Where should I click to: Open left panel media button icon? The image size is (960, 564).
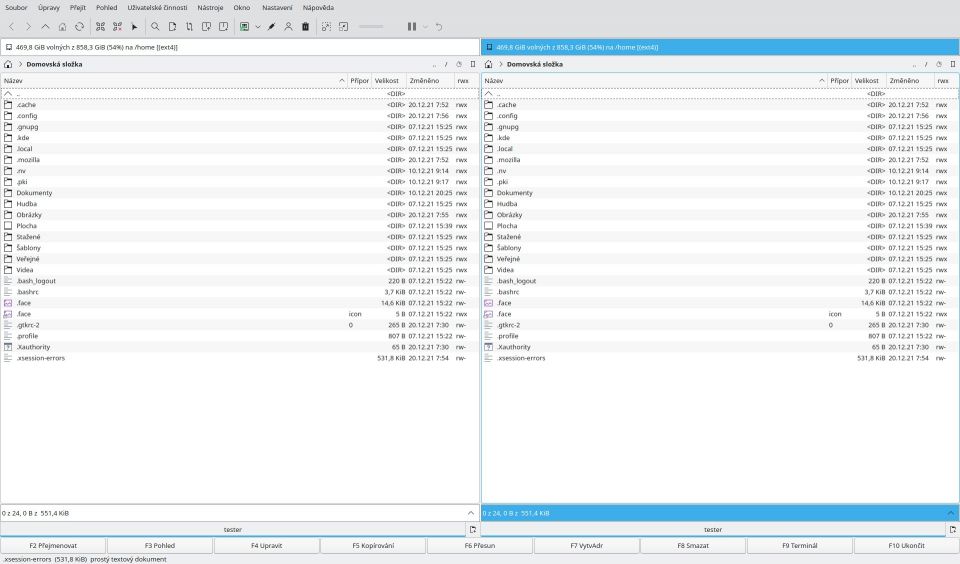click(9, 47)
